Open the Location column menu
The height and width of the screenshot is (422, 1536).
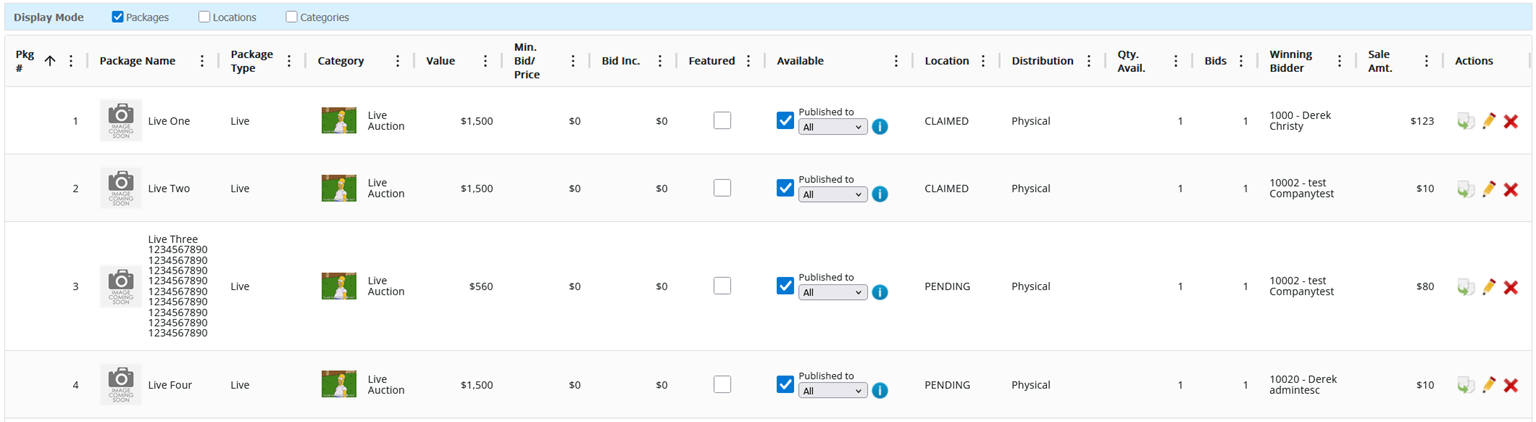pyautogui.click(x=983, y=61)
